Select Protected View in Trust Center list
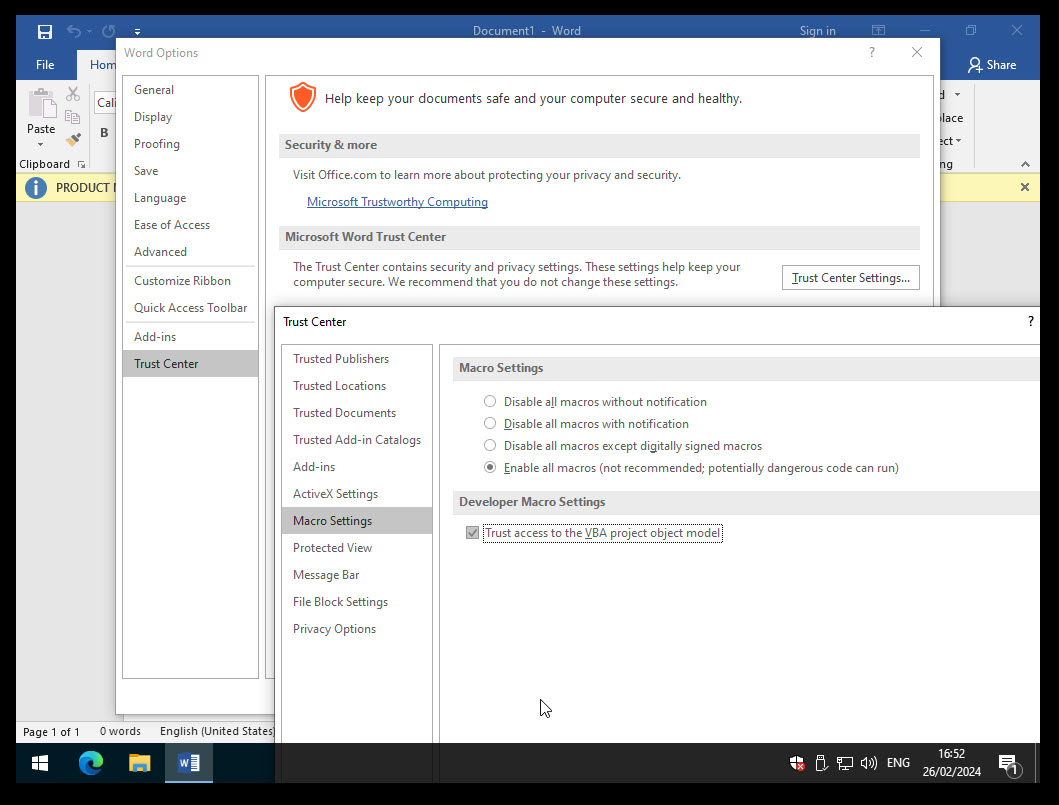This screenshot has height=805, width=1059. [332, 548]
